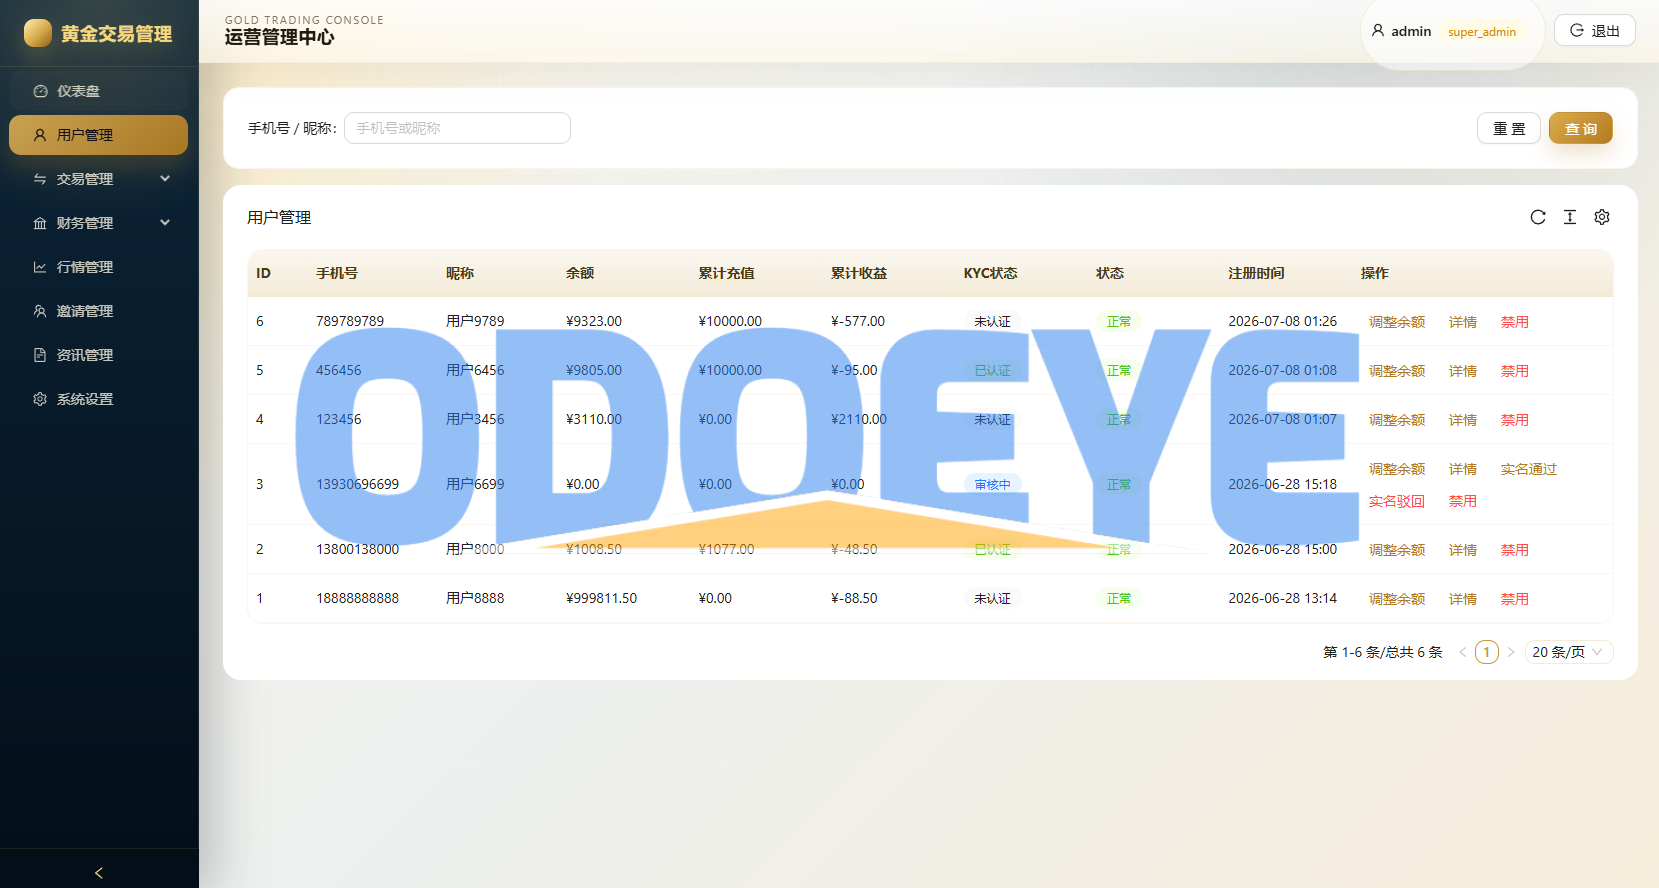Click 调整余额 for user 18888888888
The width and height of the screenshot is (1659, 888).
click(1396, 599)
